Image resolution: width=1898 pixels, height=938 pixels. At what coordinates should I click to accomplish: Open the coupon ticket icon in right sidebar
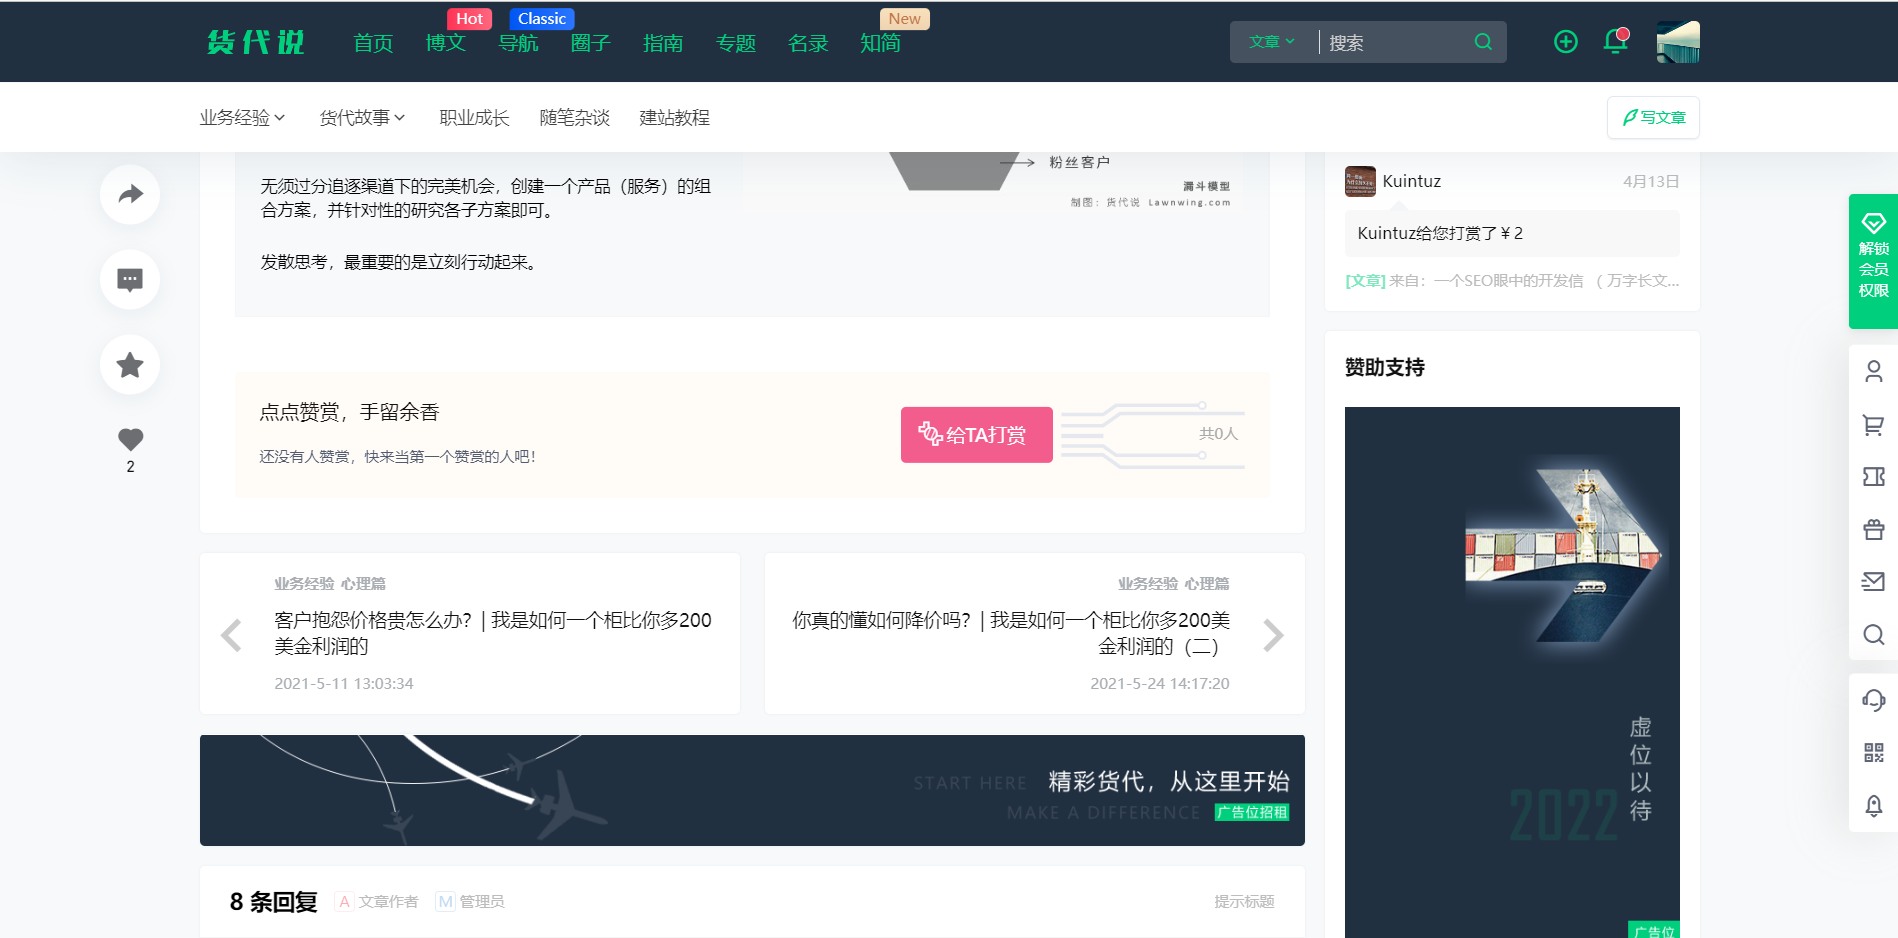coord(1873,477)
